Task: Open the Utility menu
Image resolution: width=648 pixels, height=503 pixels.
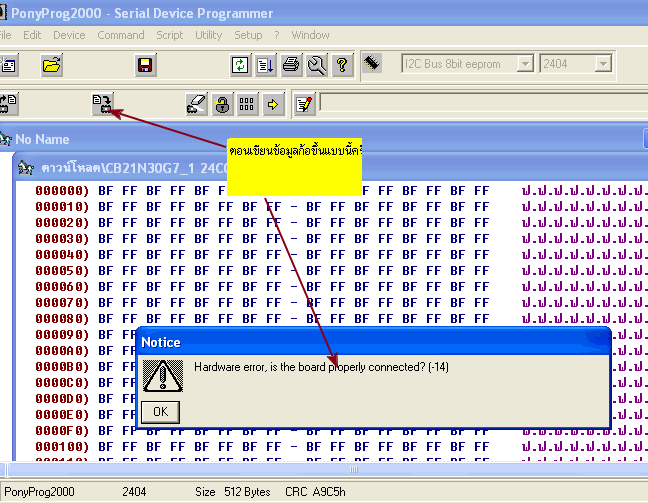Action: tap(208, 35)
